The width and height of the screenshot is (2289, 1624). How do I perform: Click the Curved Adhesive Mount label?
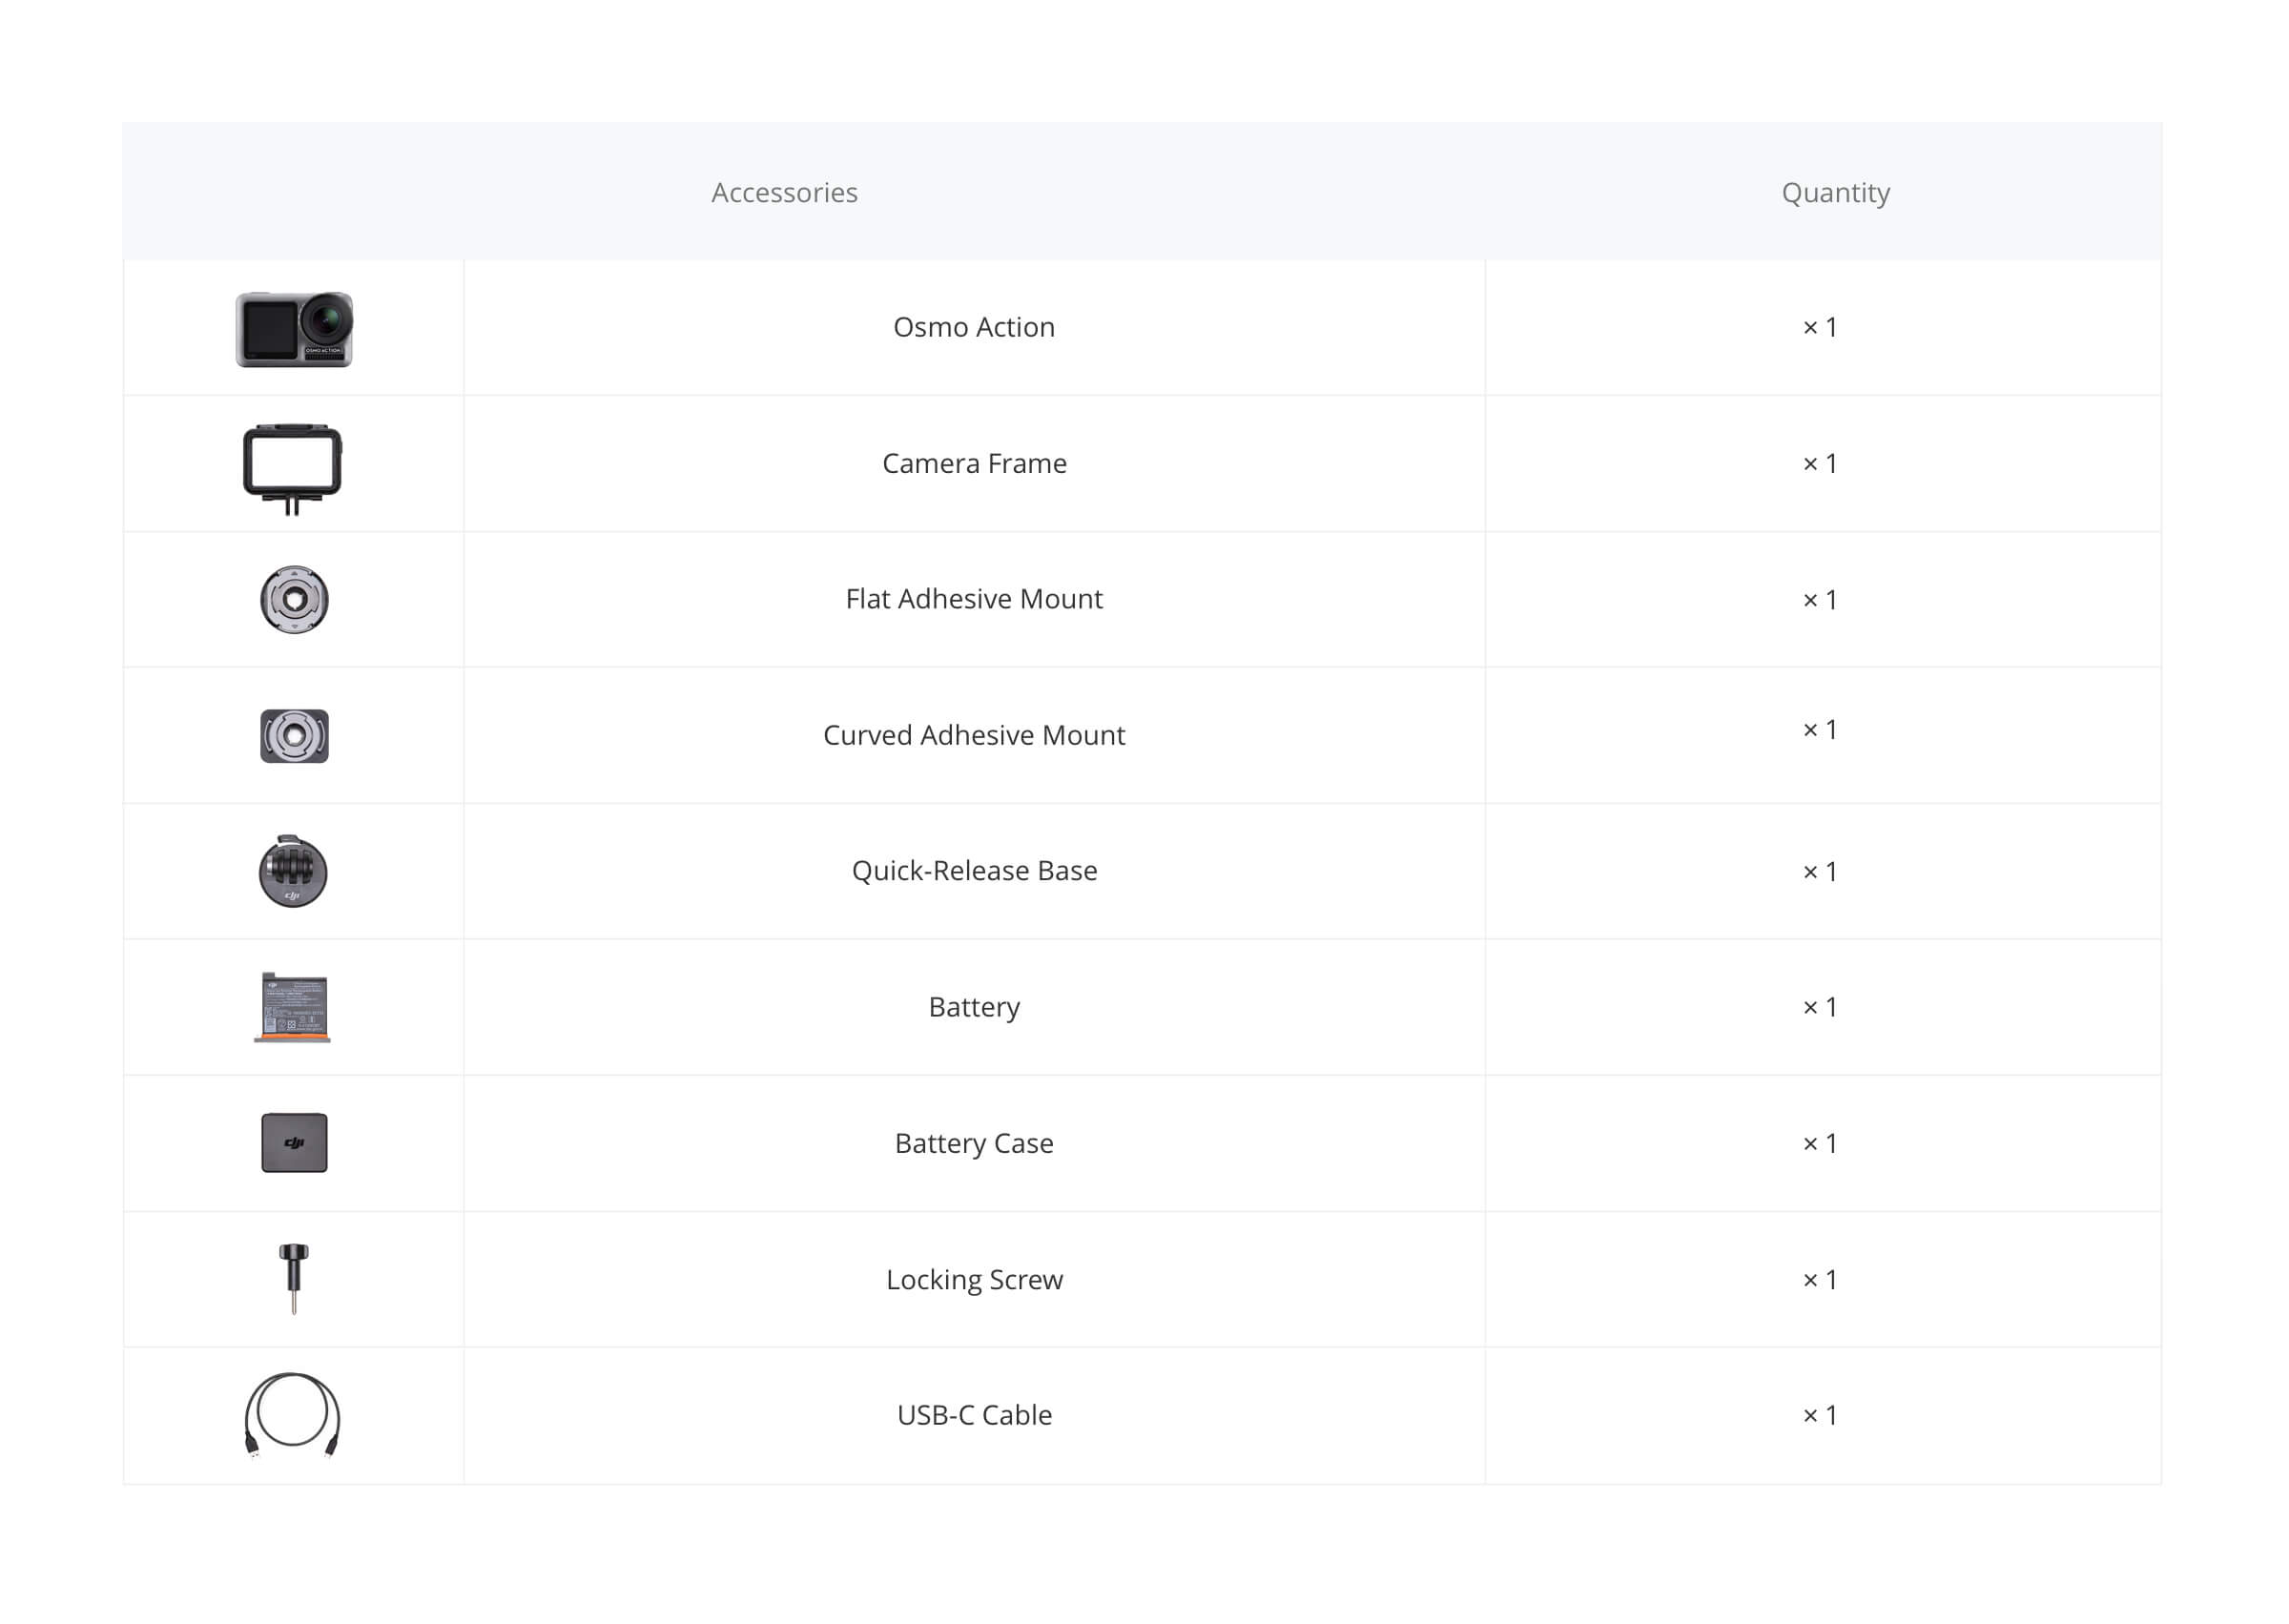[x=974, y=735]
